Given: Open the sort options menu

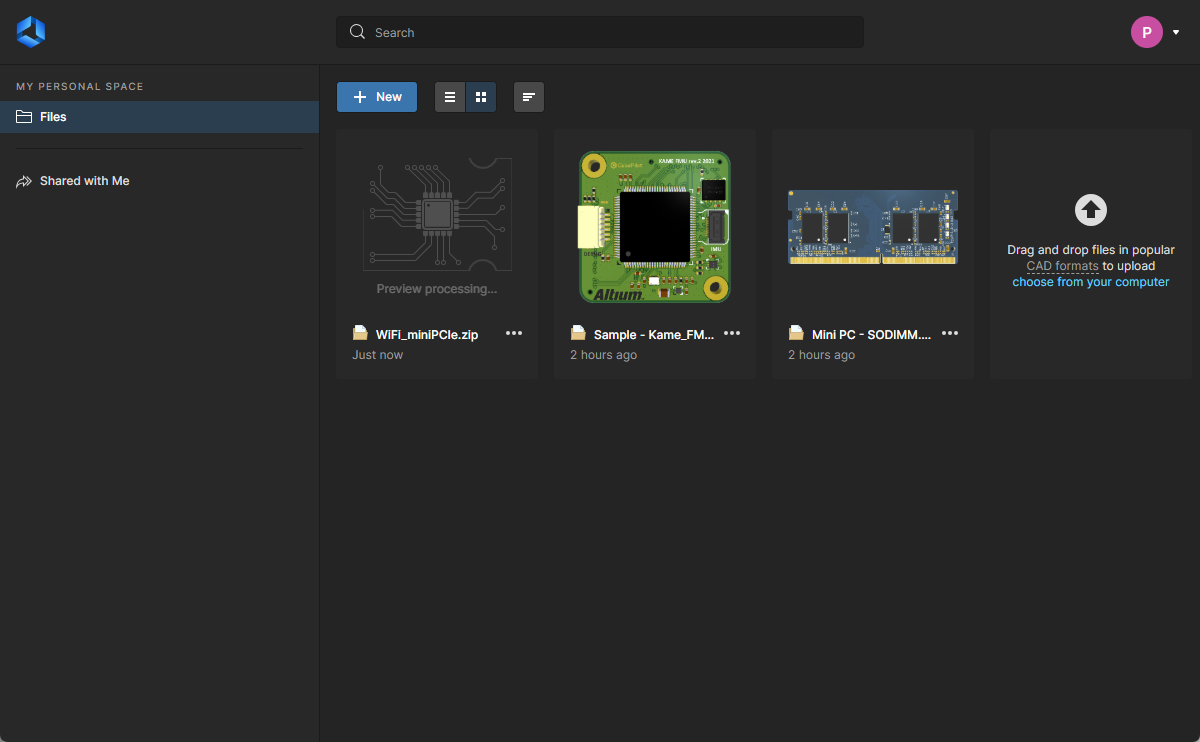Looking at the screenshot, I should click(529, 97).
